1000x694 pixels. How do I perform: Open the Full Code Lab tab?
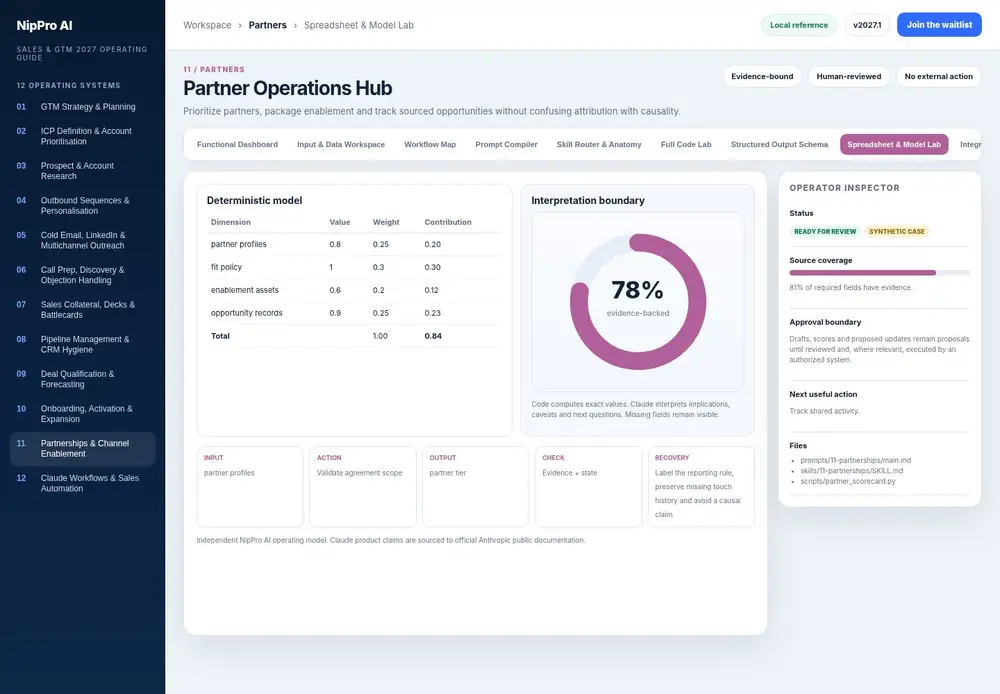click(x=686, y=144)
